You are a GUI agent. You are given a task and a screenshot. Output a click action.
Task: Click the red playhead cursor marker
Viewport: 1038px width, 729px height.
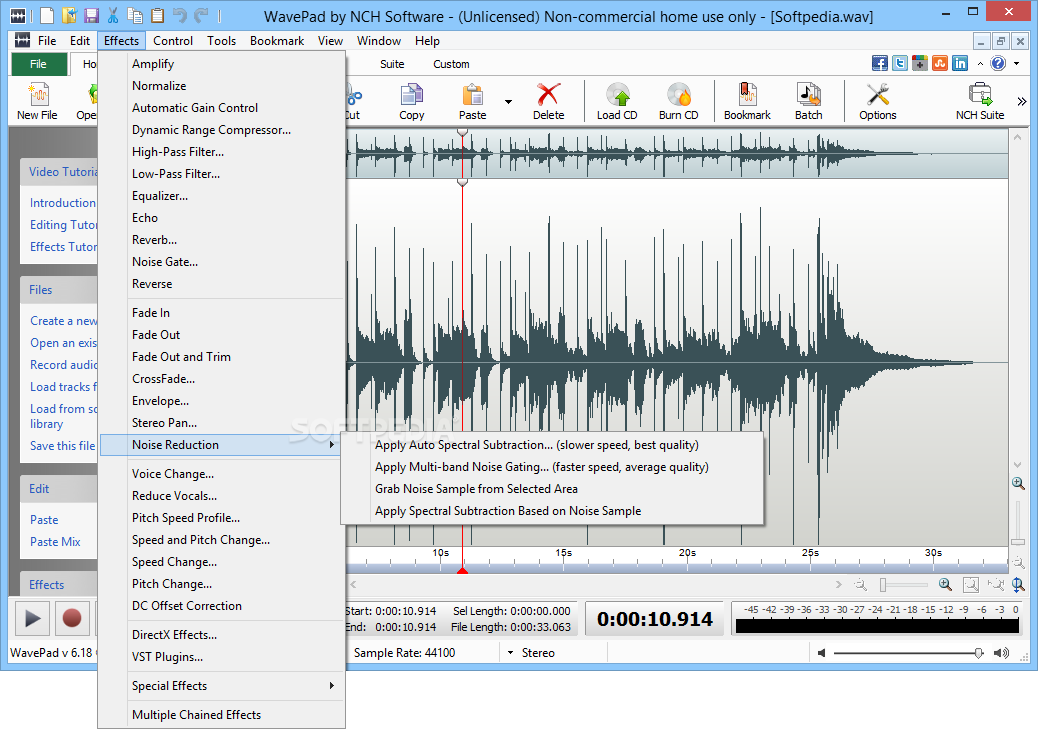point(462,570)
